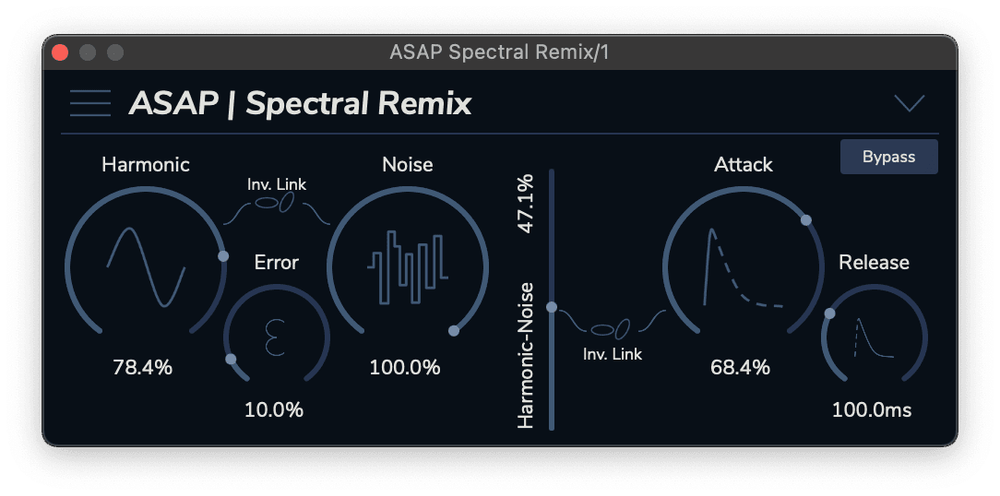1000x496 pixels.
Task: Click the sine wave icon in Harmonic knob
Action: [146, 266]
